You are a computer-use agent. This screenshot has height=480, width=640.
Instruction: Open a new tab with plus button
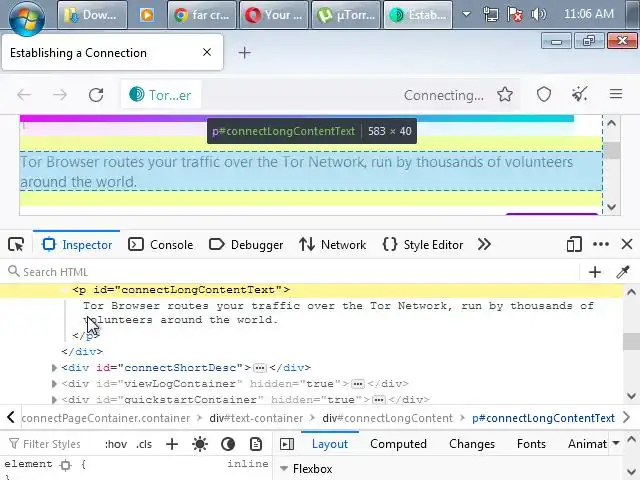[x=244, y=53]
